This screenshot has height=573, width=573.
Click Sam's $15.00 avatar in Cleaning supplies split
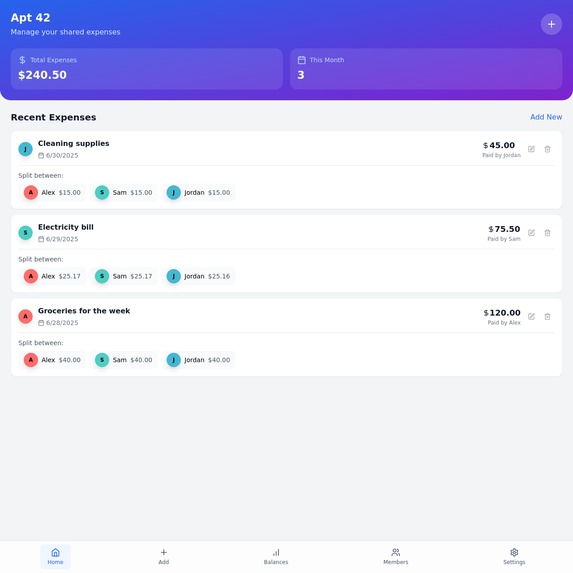(102, 193)
